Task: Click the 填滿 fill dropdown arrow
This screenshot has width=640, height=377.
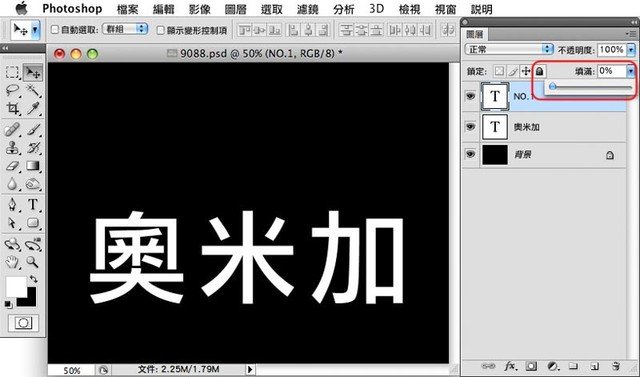Action: [631, 71]
